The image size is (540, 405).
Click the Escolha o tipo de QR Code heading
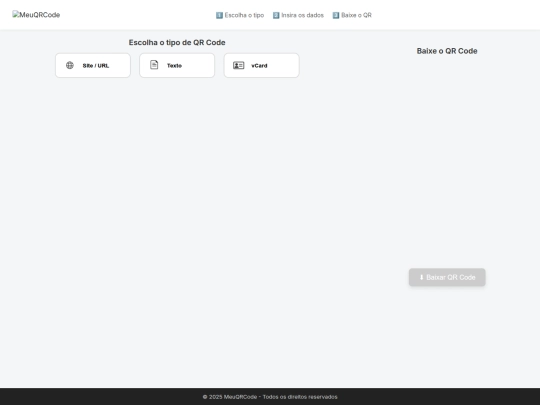tap(177, 42)
